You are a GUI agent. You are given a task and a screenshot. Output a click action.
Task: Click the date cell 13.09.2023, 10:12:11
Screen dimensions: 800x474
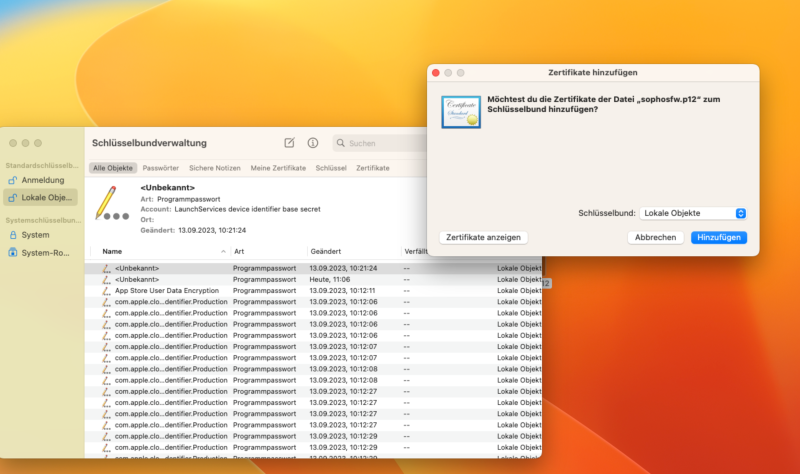342,291
